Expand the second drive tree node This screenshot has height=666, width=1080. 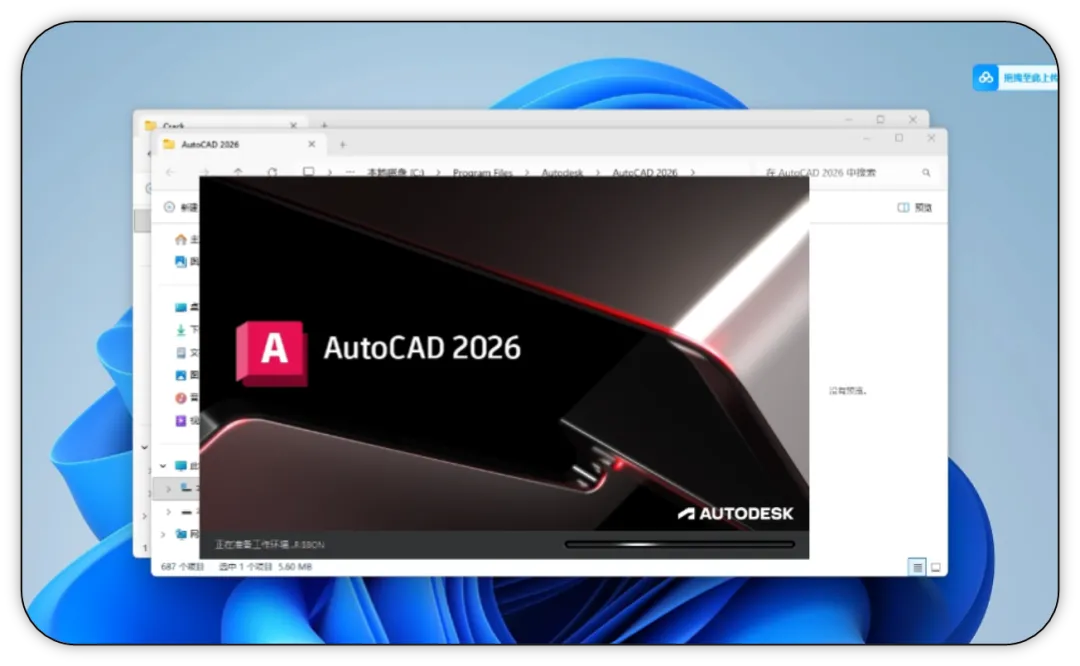click(x=168, y=512)
